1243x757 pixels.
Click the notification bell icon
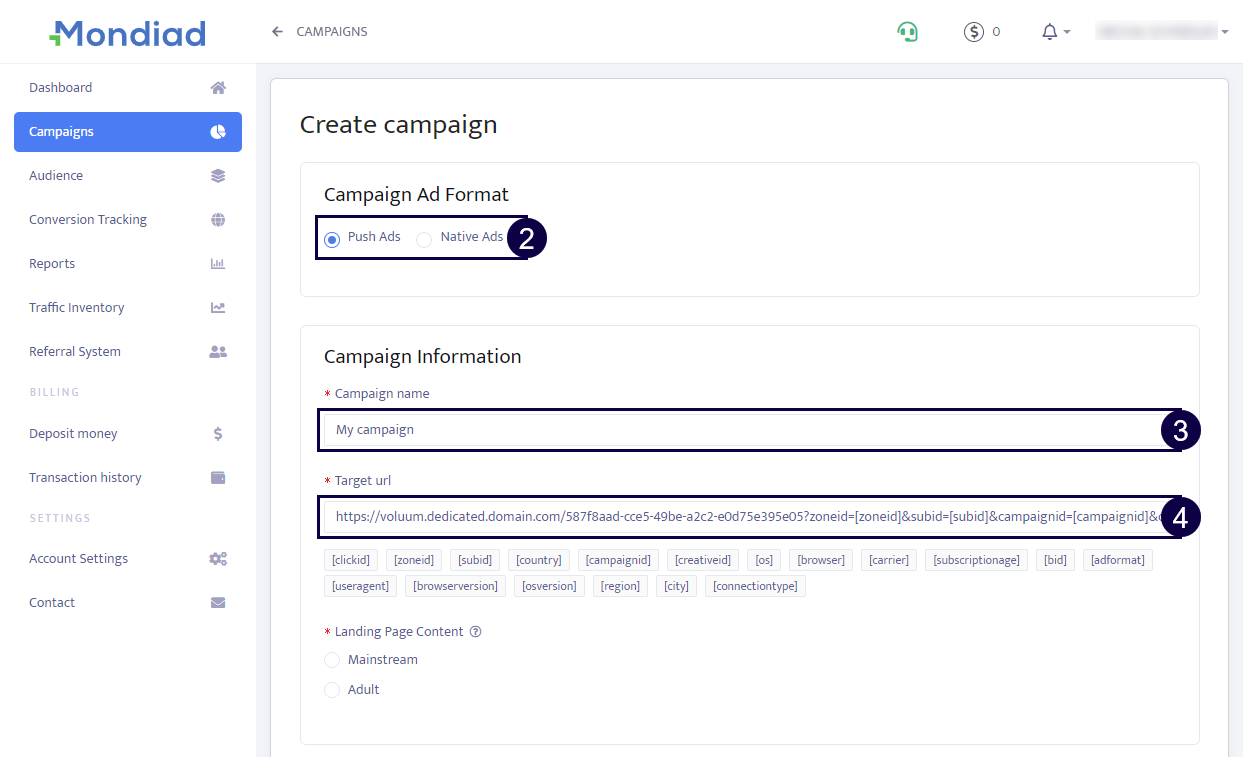pyautogui.click(x=1049, y=32)
